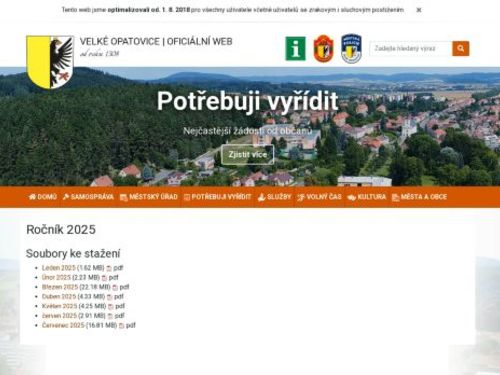500x375 pixels.
Task: Click the pdf icon beside Červenec 2025
Action: click(x=121, y=326)
